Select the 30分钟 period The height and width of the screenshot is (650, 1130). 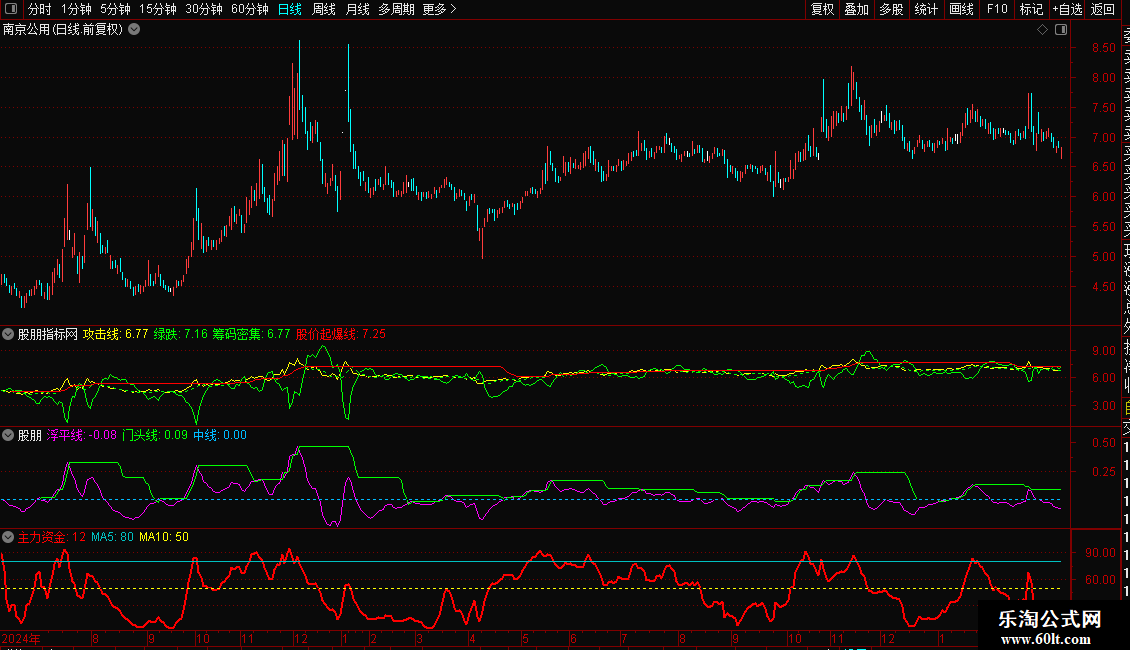[204, 9]
